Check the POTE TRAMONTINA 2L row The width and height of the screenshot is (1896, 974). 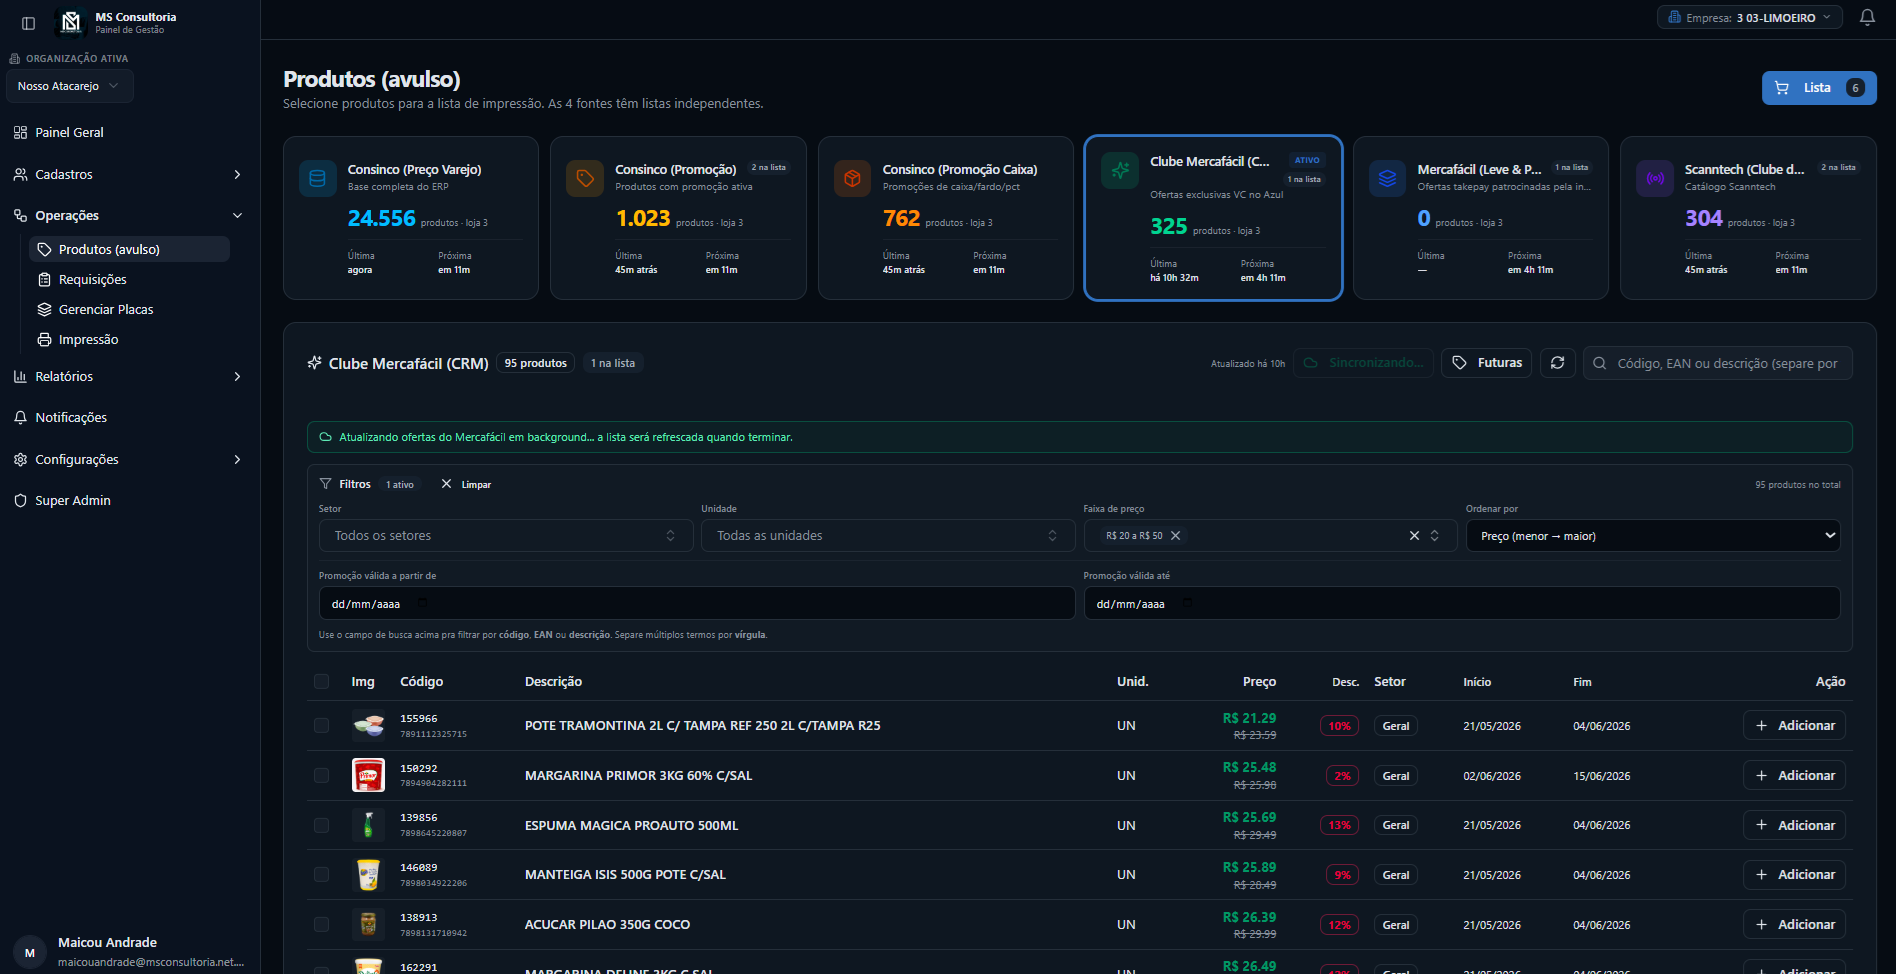[x=321, y=726]
